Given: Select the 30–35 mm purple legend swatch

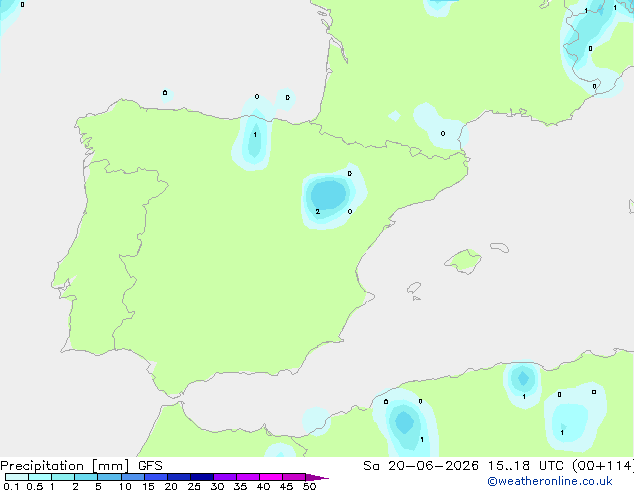Looking at the screenshot, I should coord(225,477).
